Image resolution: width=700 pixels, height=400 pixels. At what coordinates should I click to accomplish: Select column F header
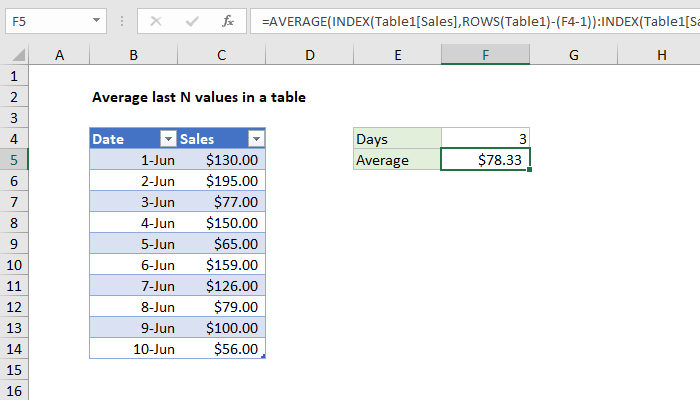pyautogui.click(x=485, y=57)
